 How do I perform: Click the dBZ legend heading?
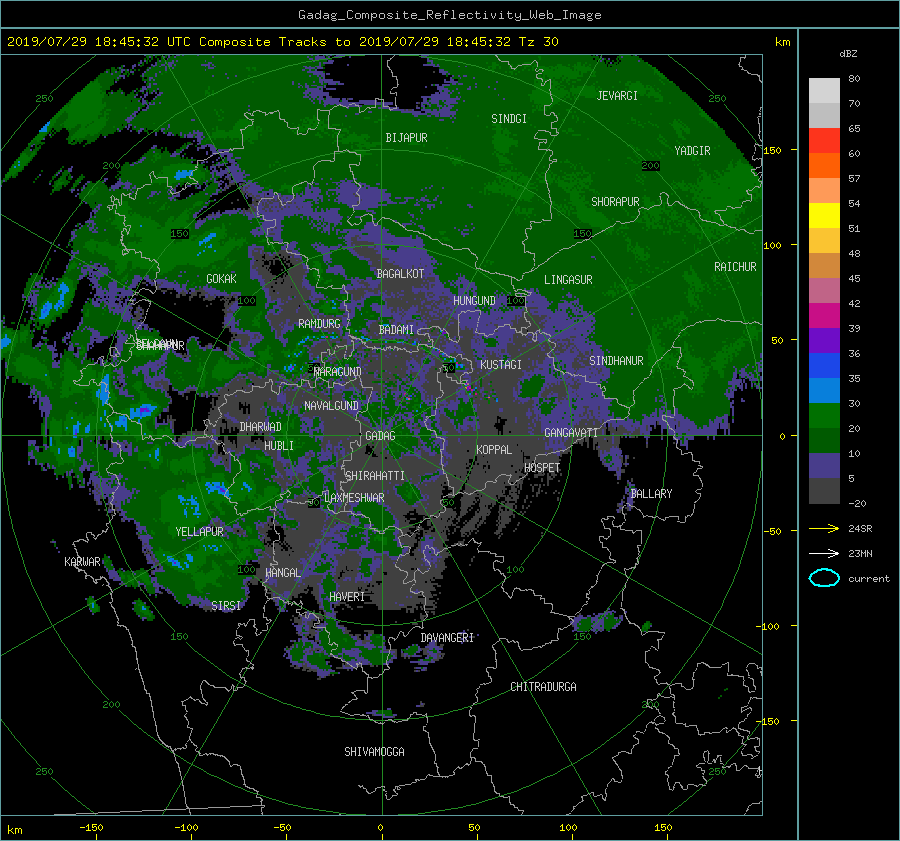coord(848,54)
